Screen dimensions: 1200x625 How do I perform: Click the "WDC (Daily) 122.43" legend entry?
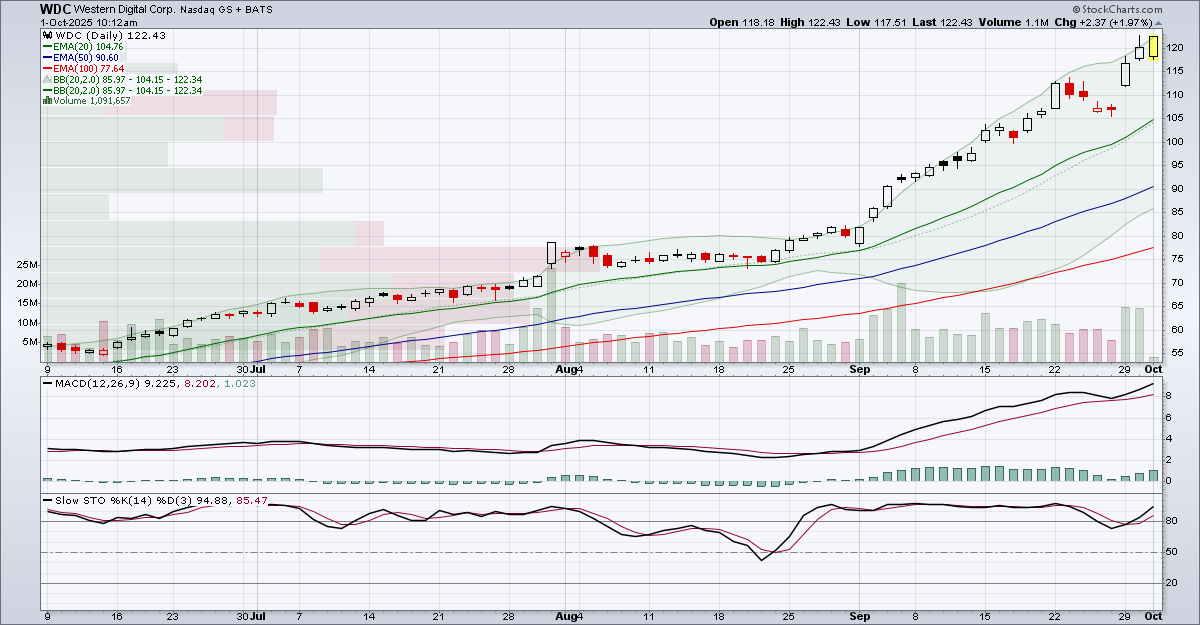[x=110, y=35]
